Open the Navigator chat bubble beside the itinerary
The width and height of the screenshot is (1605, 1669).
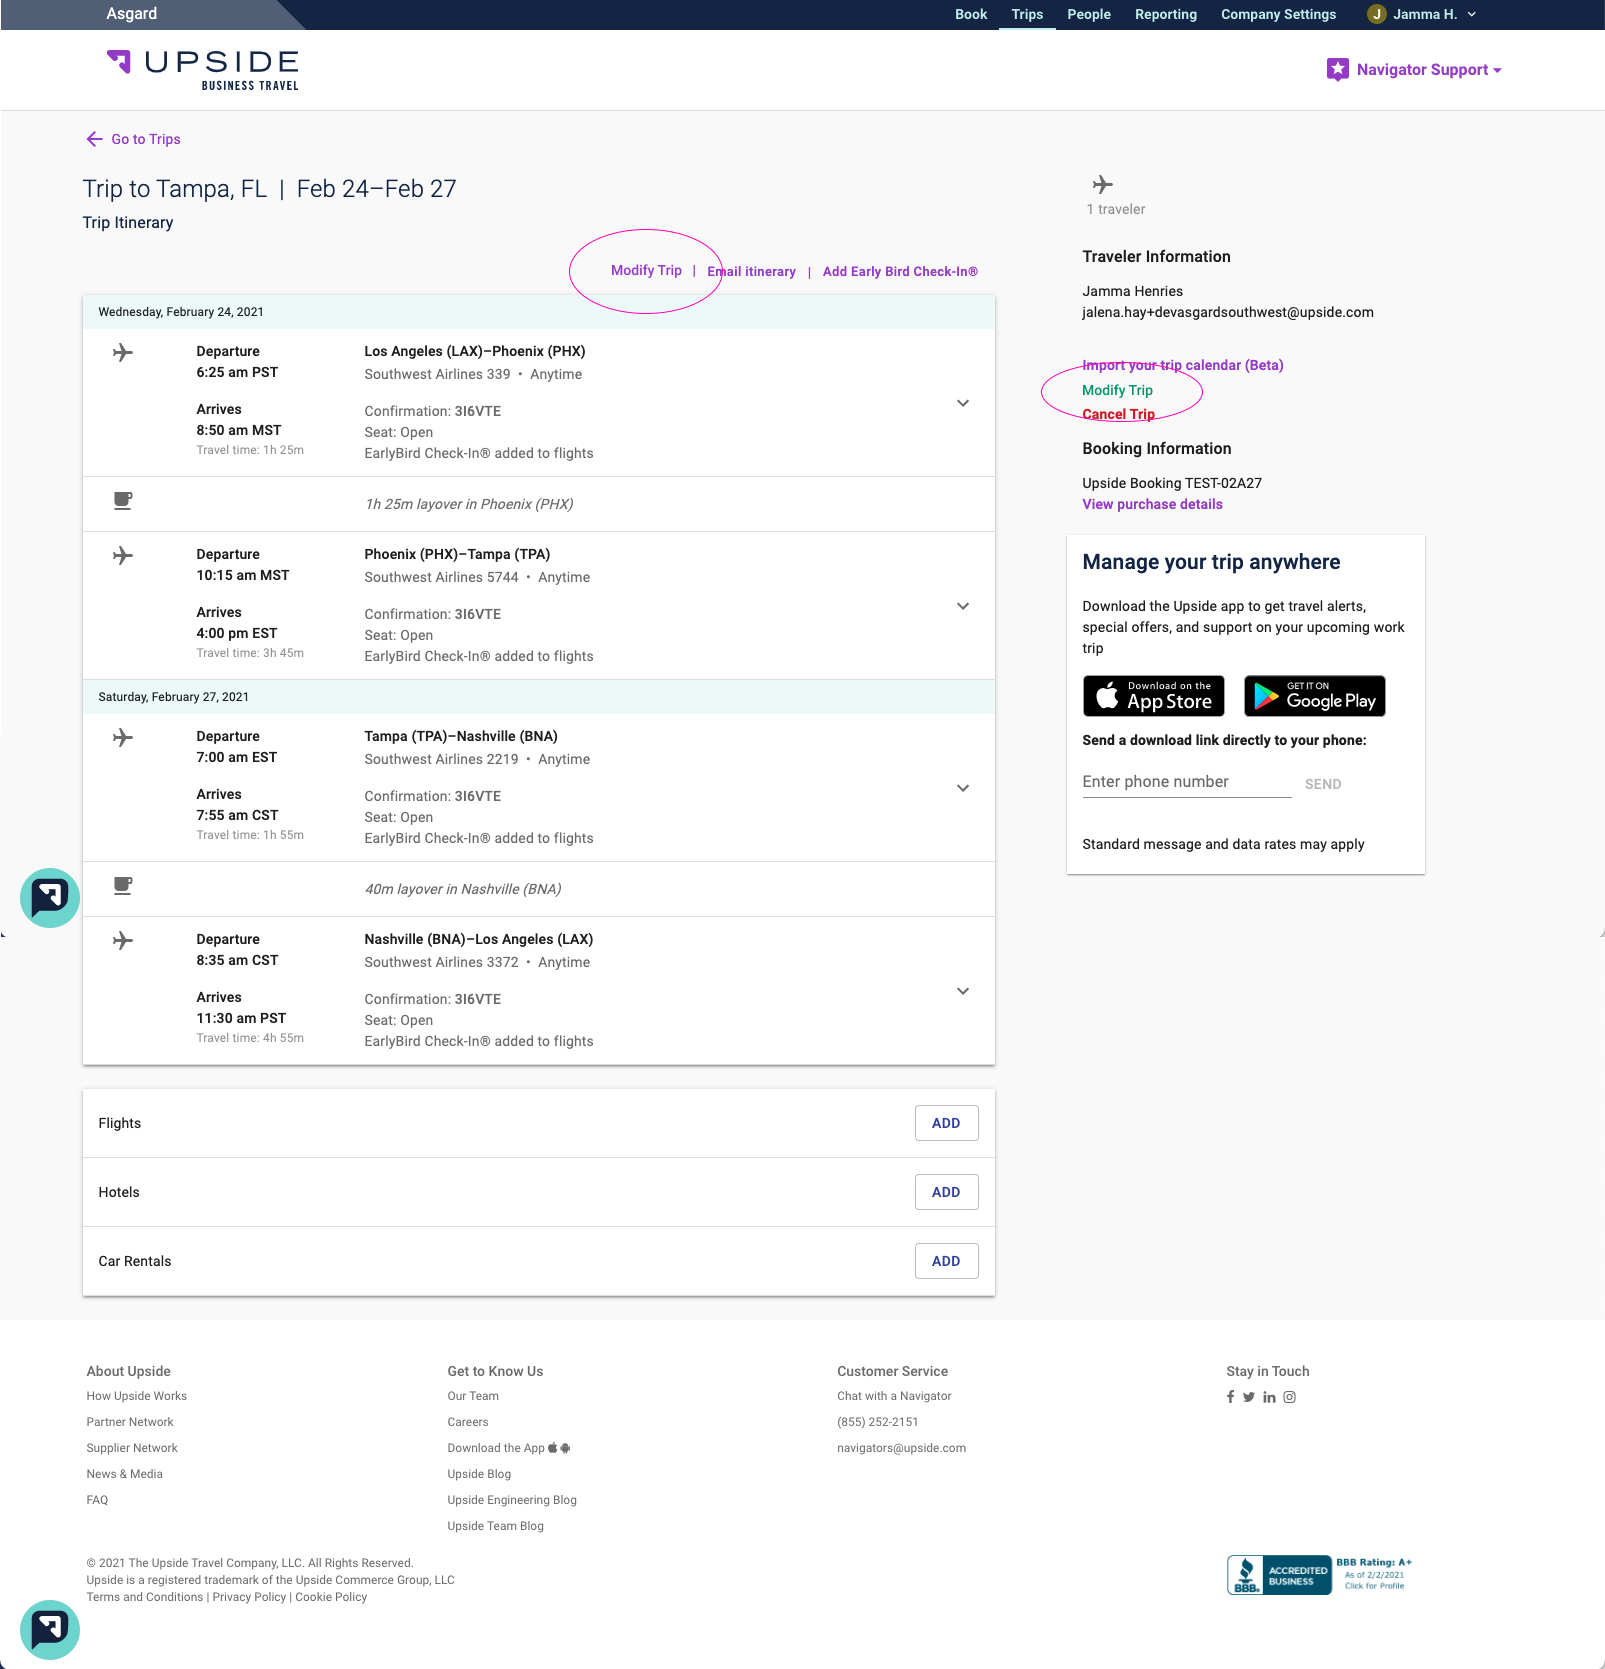point(50,898)
